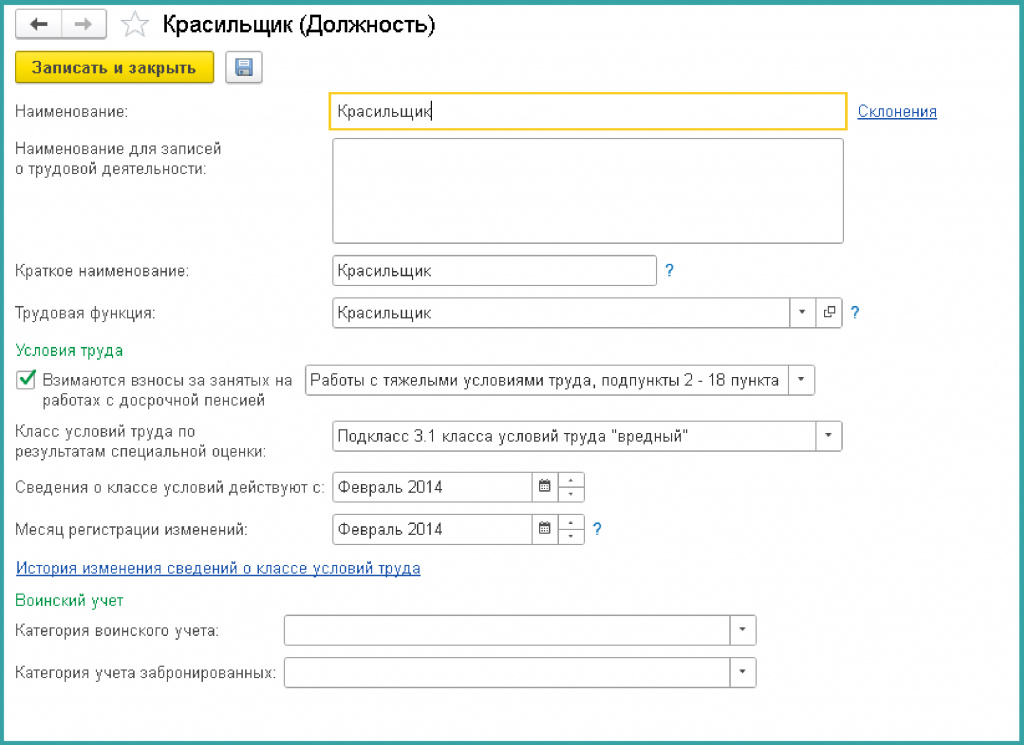This screenshot has width=1024, height=745.
Task: Open the Категория воинского учета dropdown
Action: coord(743,630)
